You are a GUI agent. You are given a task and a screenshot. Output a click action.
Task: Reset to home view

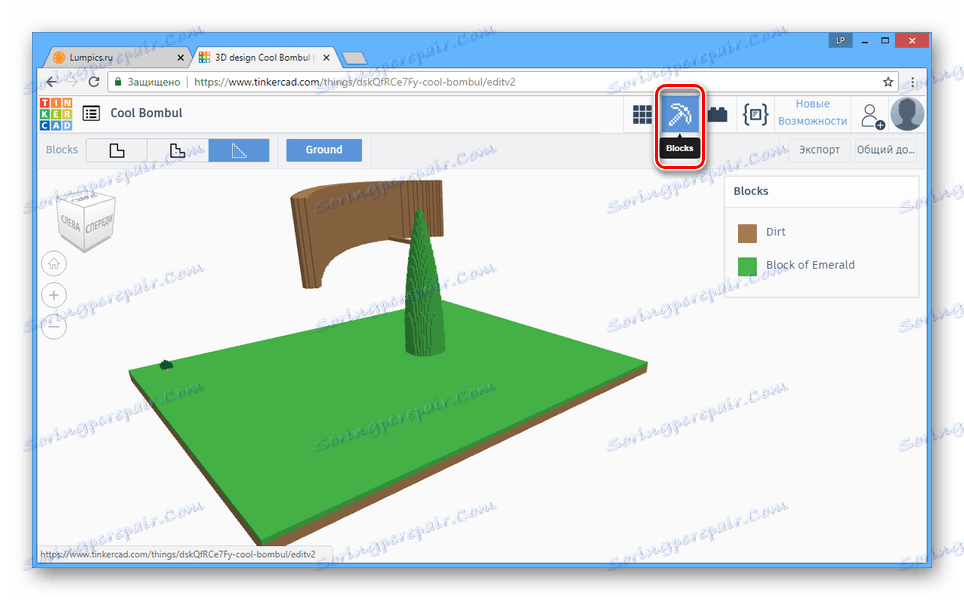pos(54,264)
